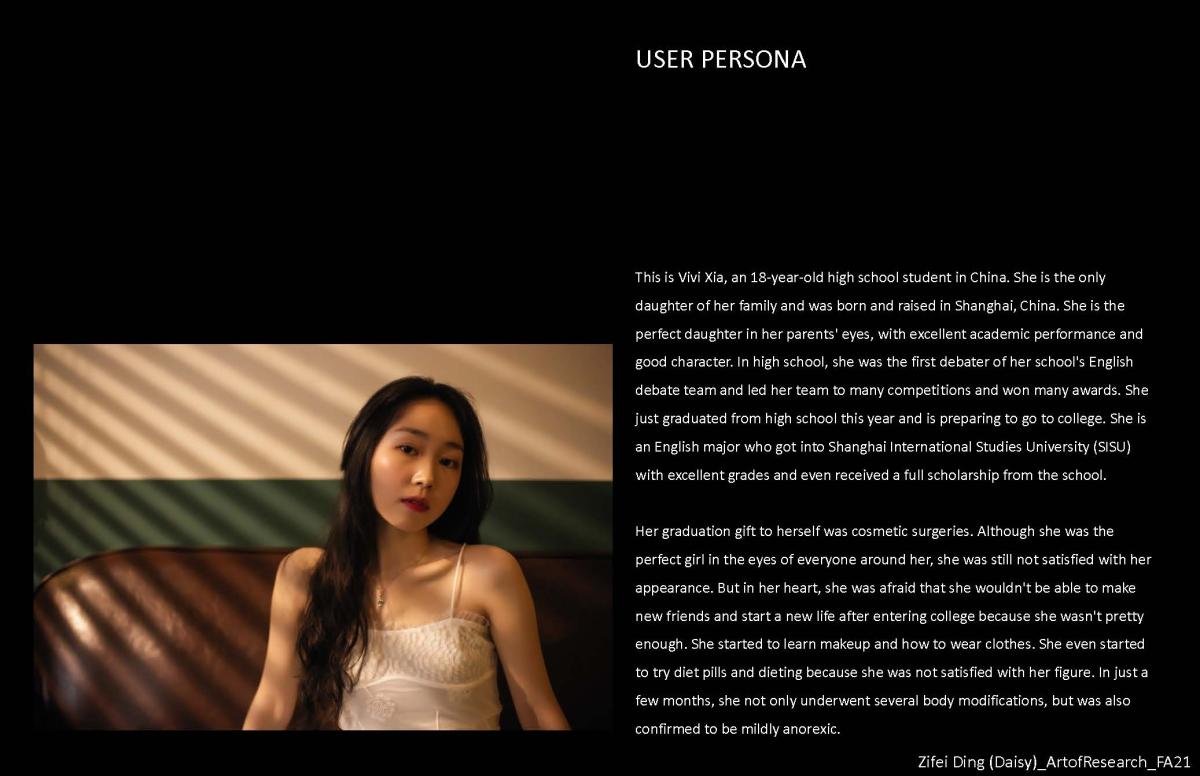Click the name Vivi Xia in the text
Viewport: 1200px width, 776px height.
pos(688,277)
